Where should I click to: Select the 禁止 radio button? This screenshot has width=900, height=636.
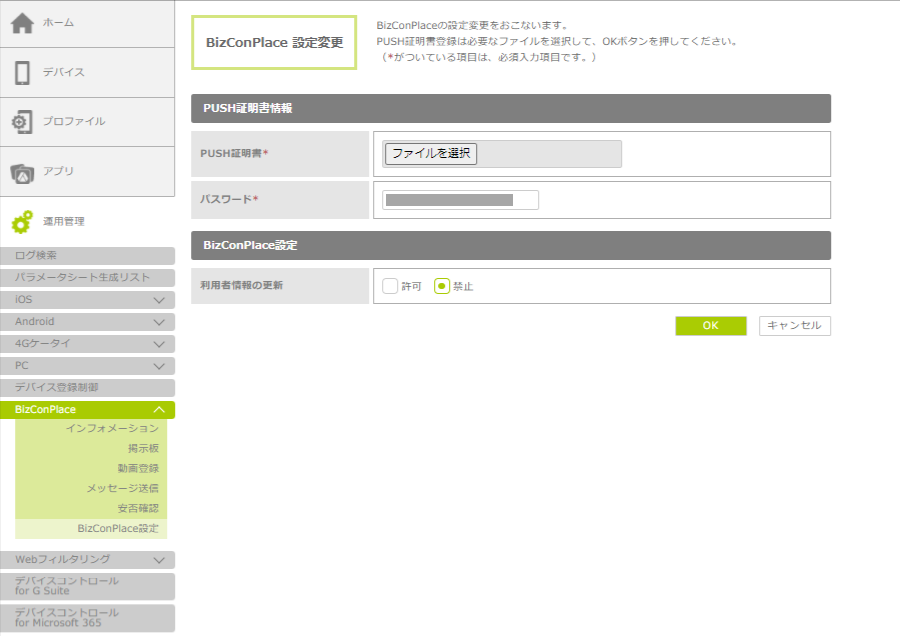click(442, 286)
